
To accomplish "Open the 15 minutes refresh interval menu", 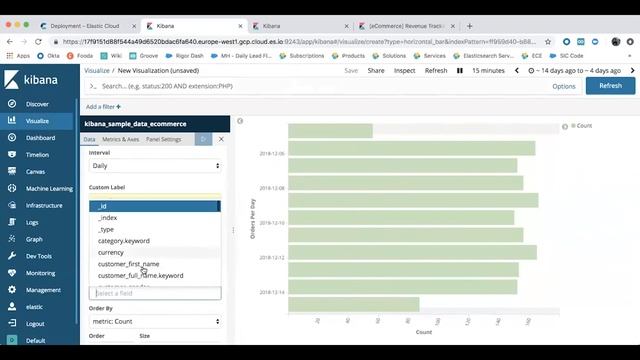I will (x=488, y=71).
